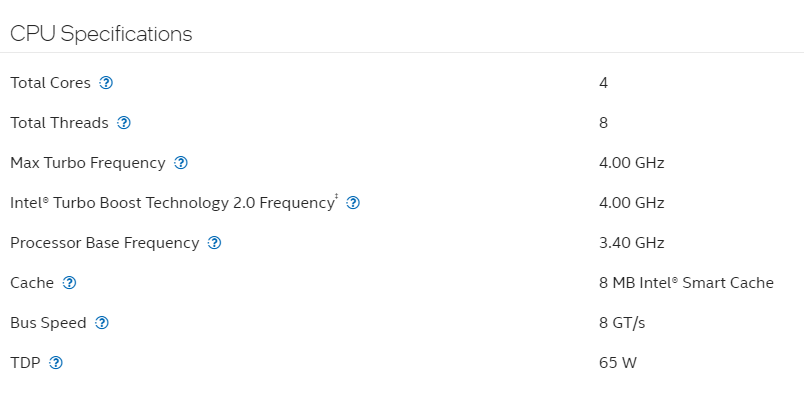Viewport: 804px width, 401px height.
Task: Open the Total Threads help tooltip icon
Action: click(124, 123)
